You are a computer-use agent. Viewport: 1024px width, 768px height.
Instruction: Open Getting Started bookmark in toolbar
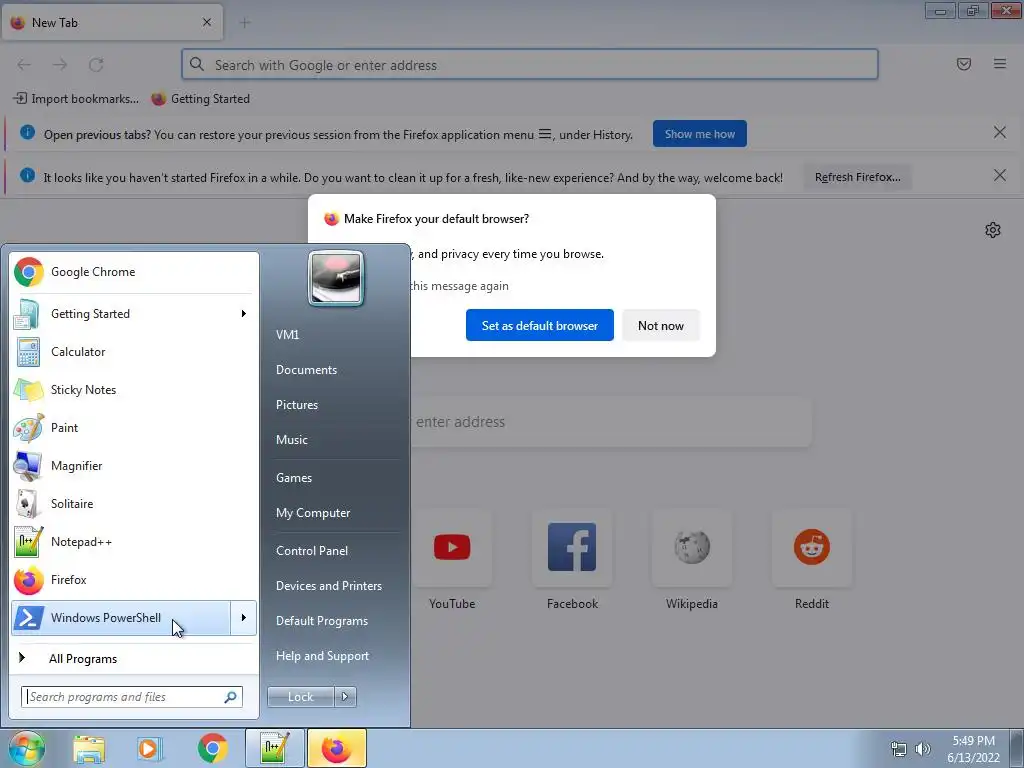(200, 99)
